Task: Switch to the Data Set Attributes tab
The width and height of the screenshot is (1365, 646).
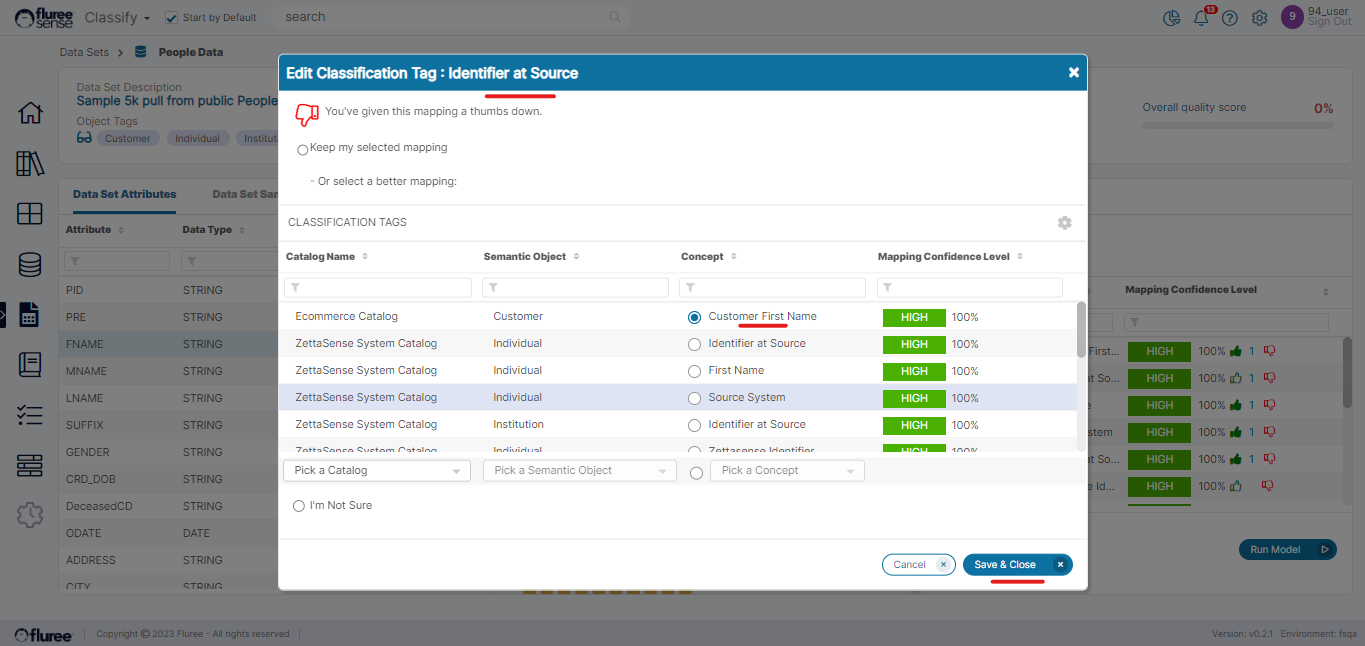Action: (x=124, y=194)
